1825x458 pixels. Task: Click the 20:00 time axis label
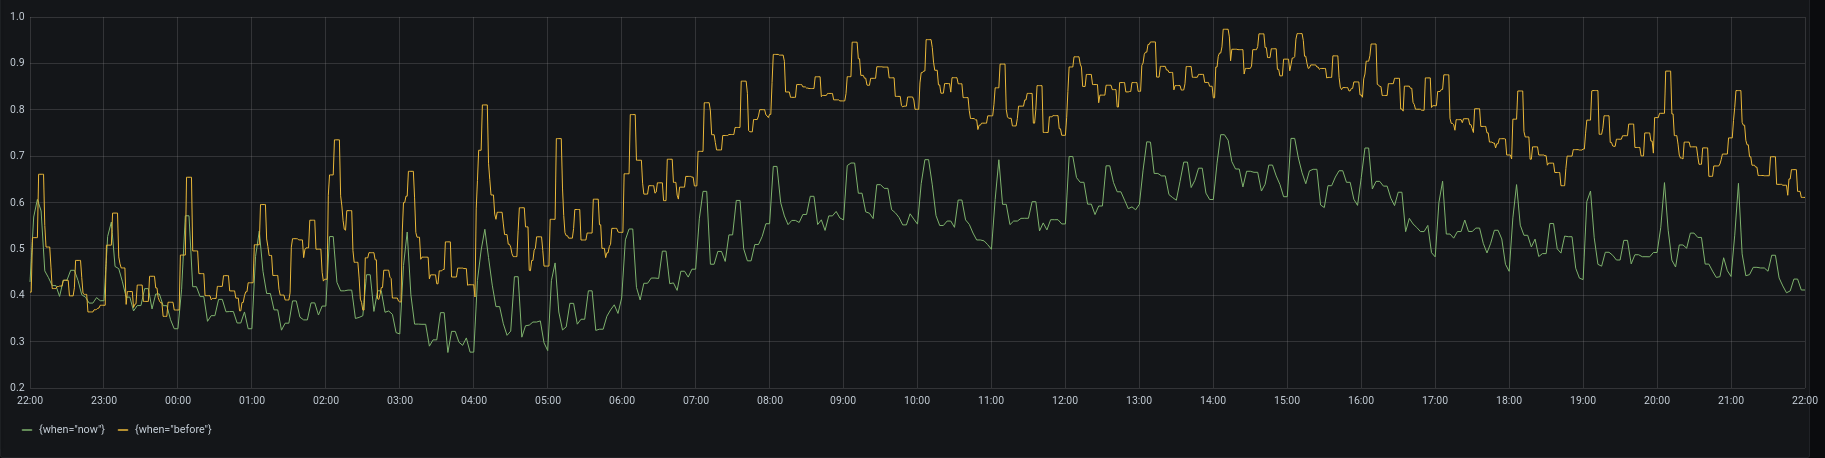point(1657,400)
